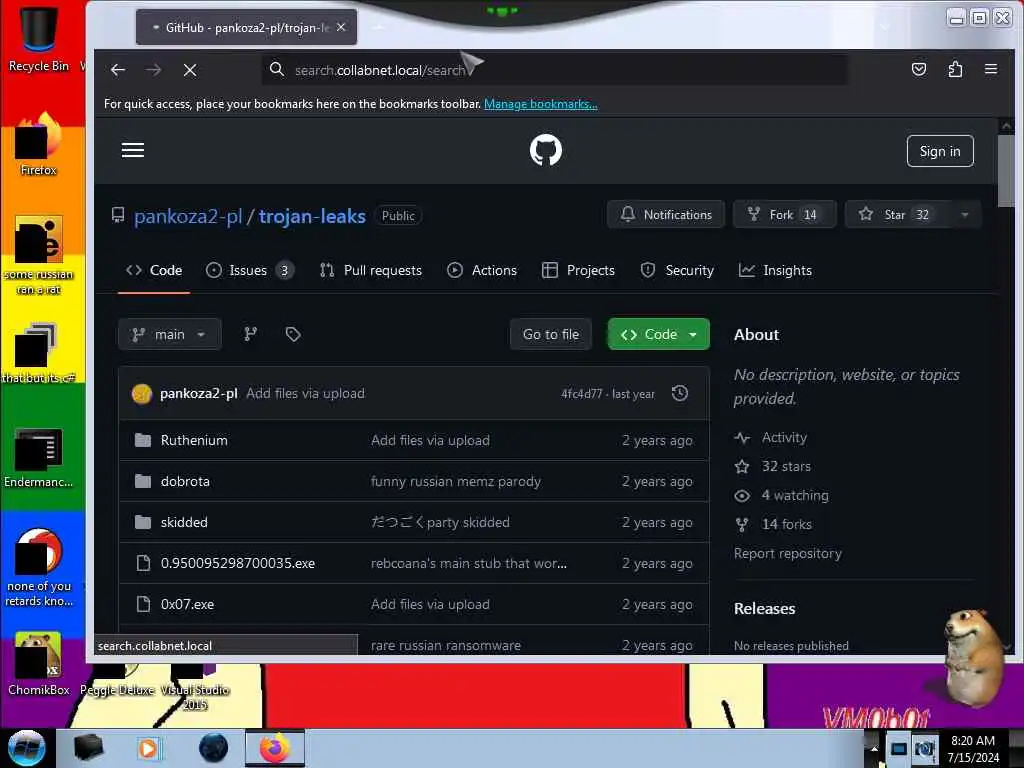Open the Firefox hamburger application menu
The height and width of the screenshot is (768, 1024).
[x=991, y=69]
